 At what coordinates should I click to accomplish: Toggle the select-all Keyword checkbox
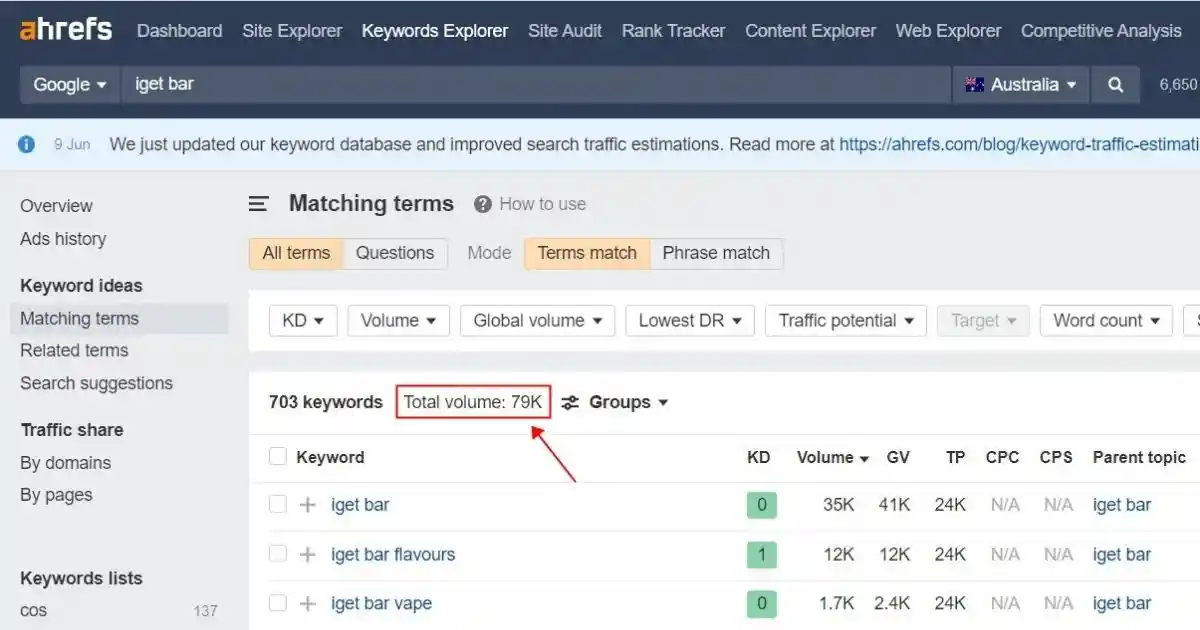click(x=278, y=457)
